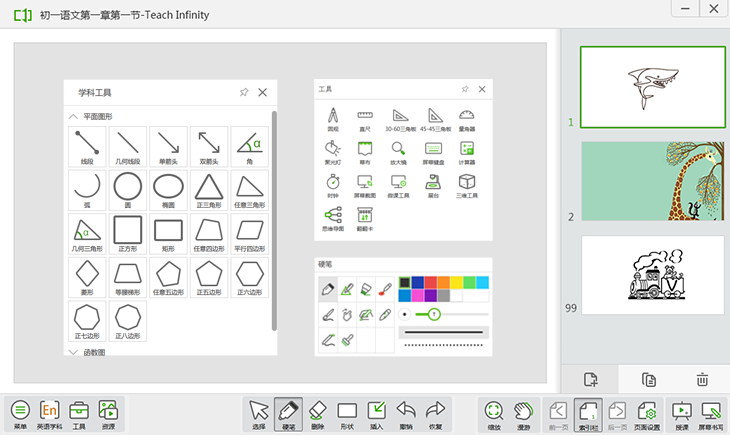Open the 放大镜 magnifier tool
730x435 pixels.
[x=399, y=151]
